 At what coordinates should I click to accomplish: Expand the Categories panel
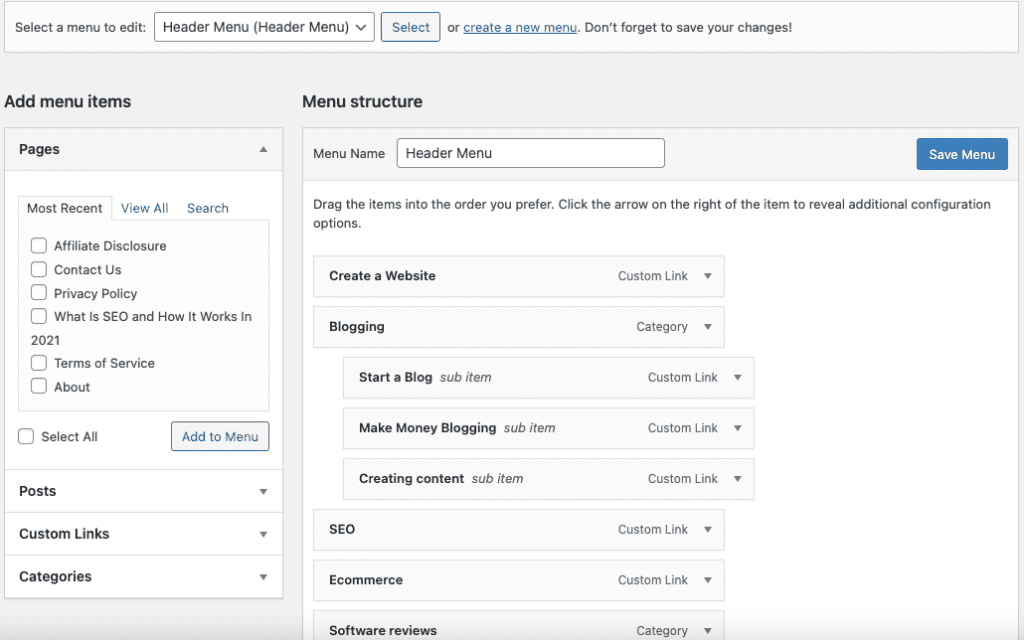point(264,577)
